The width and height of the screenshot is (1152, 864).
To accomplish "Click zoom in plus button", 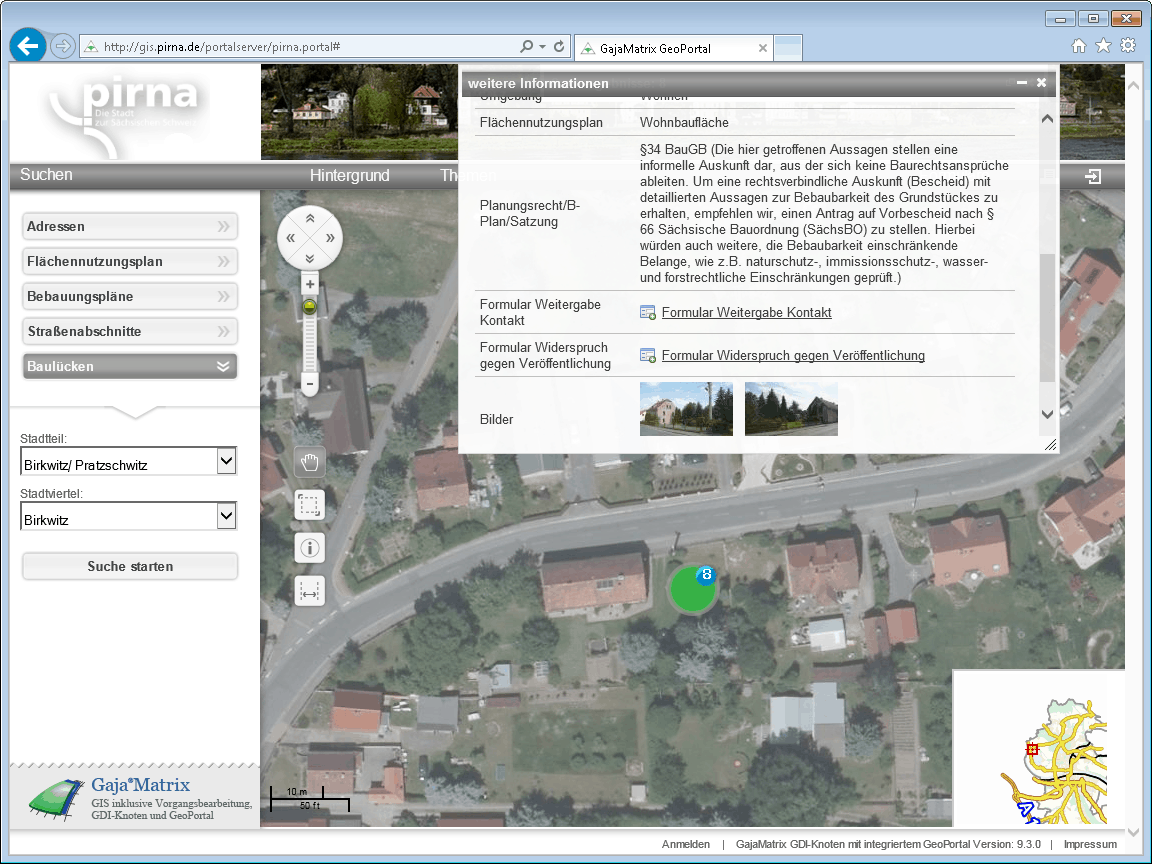I will coord(310,285).
